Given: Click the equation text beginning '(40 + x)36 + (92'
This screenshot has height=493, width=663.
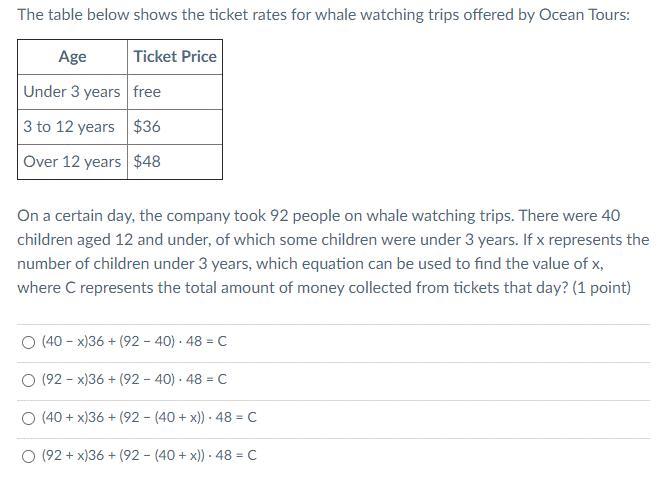Looking at the screenshot, I should pyautogui.click(x=149, y=418).
